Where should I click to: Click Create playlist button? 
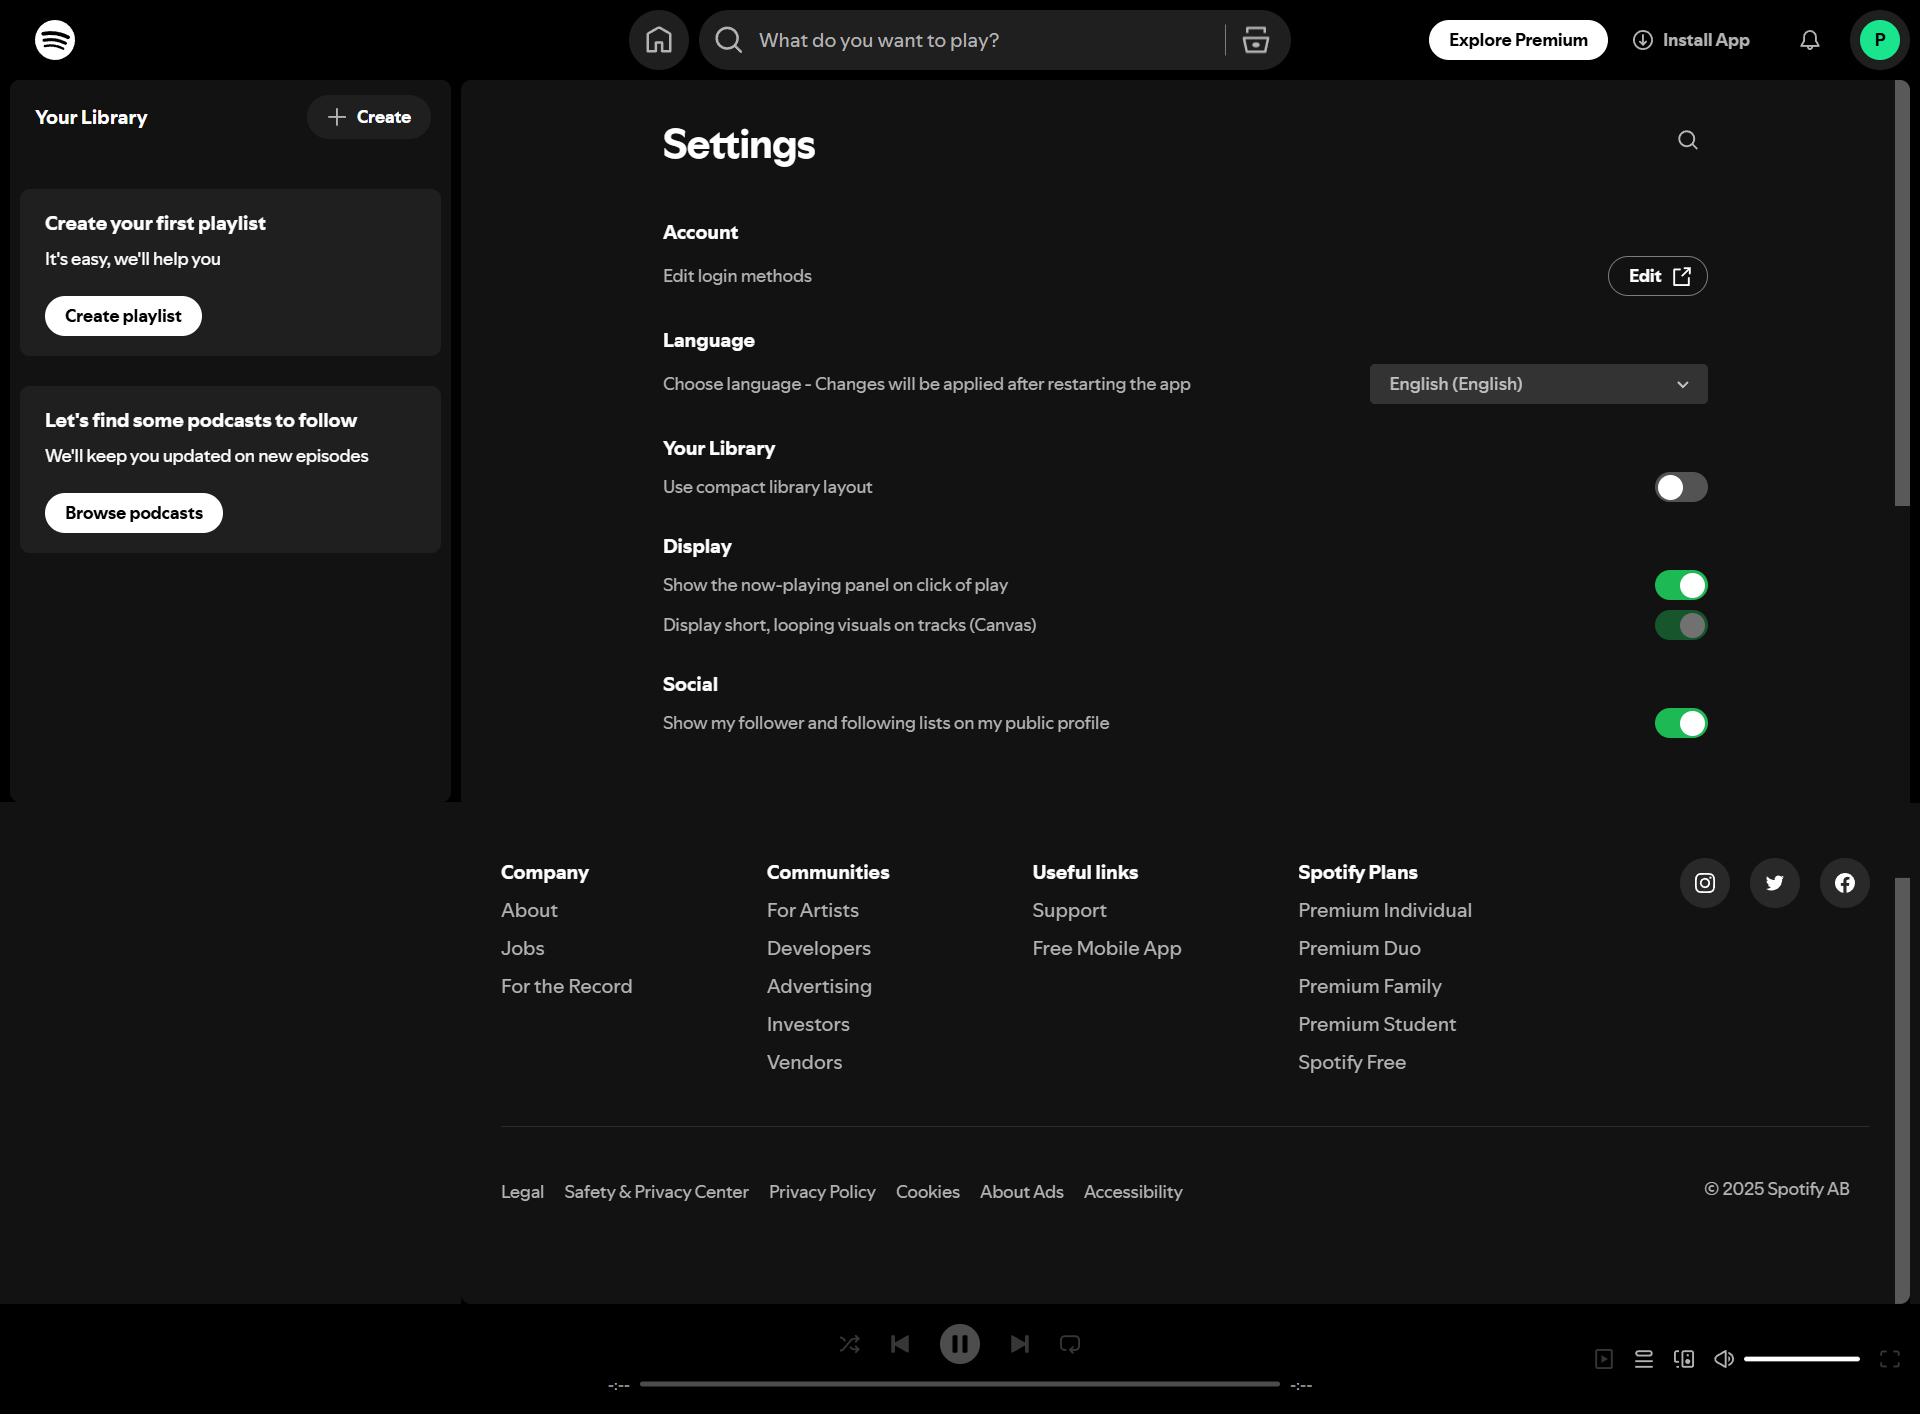123,316
